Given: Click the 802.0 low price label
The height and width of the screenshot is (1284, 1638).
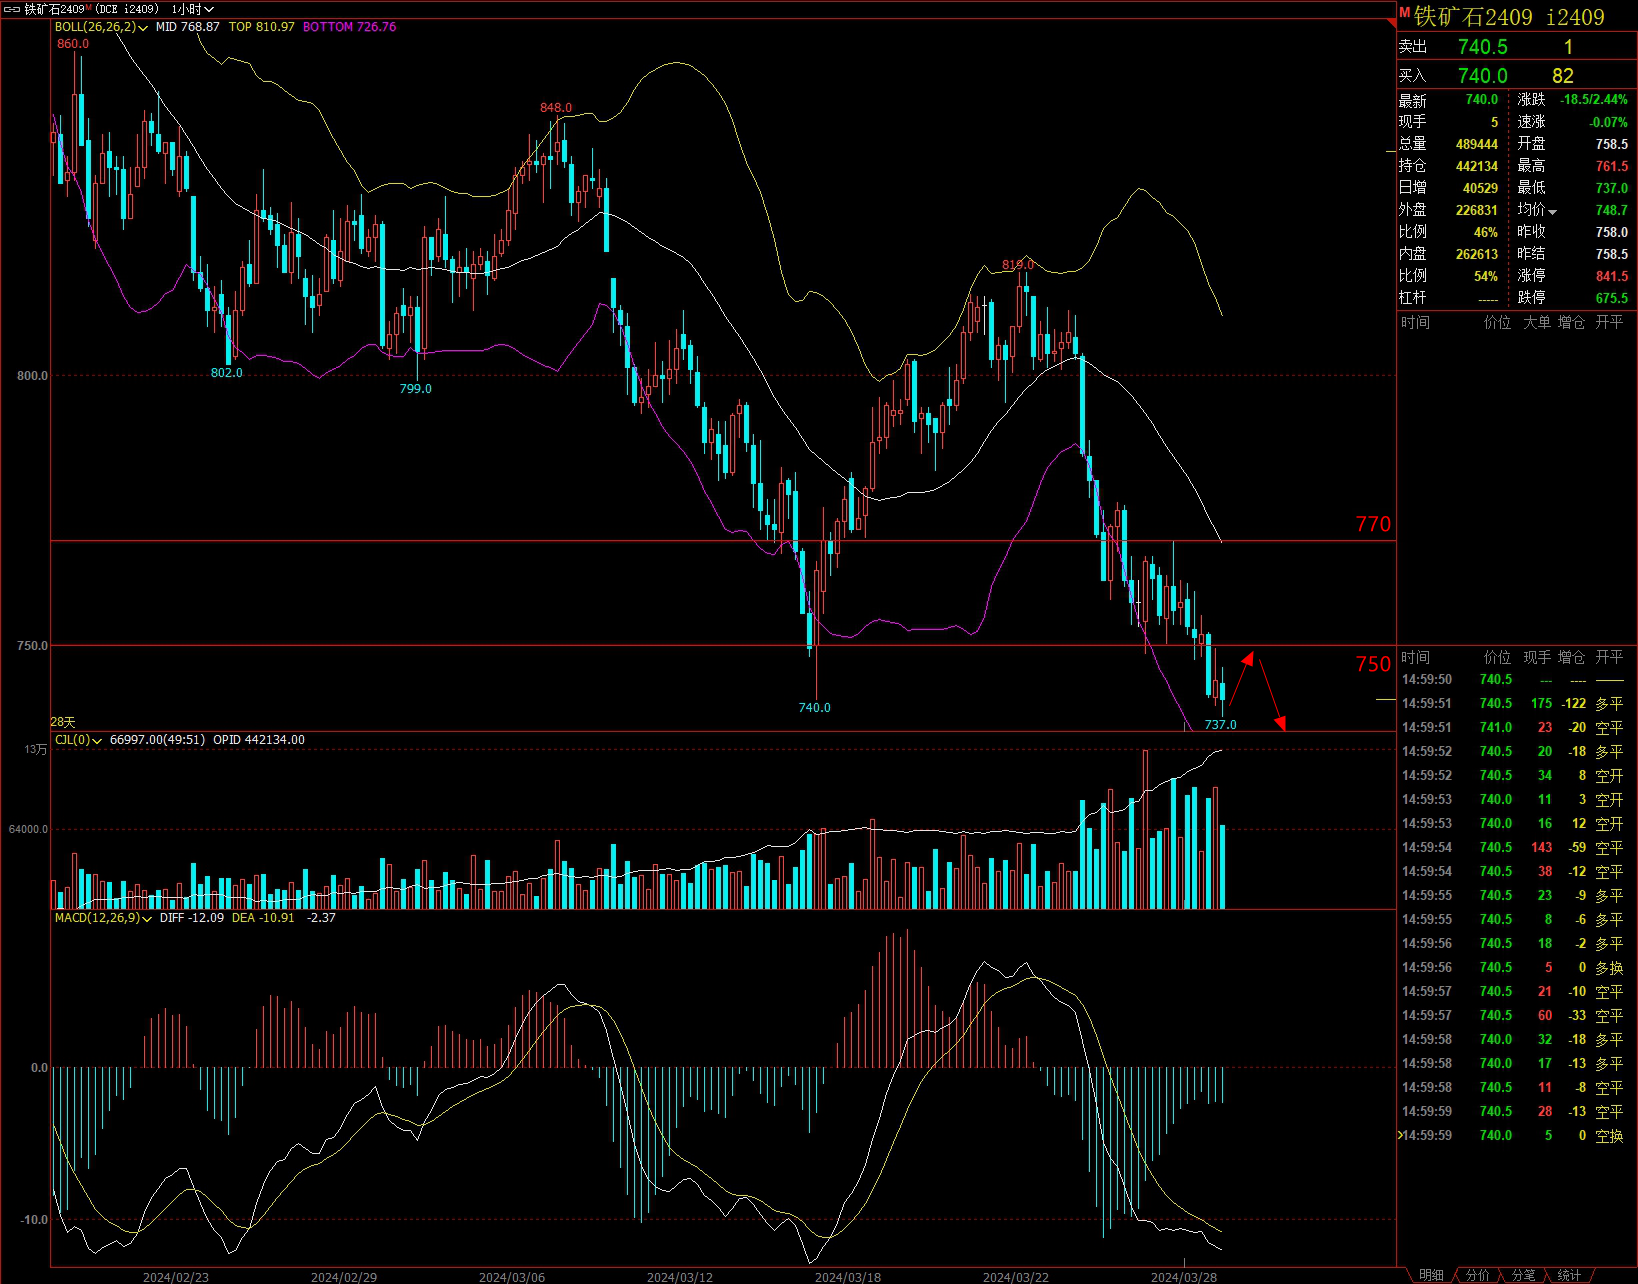Looking at the screenshot, I should [226, 373].
